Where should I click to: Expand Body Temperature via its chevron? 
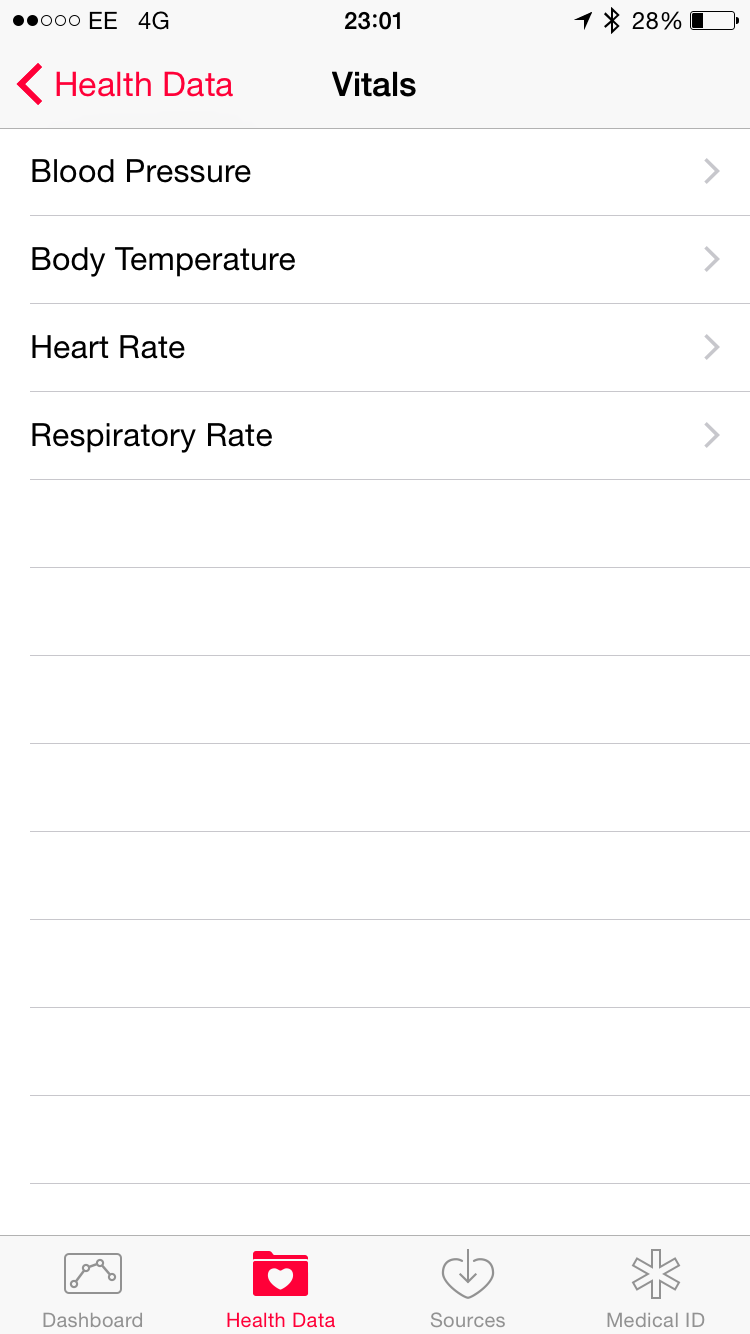pos(712,260)
